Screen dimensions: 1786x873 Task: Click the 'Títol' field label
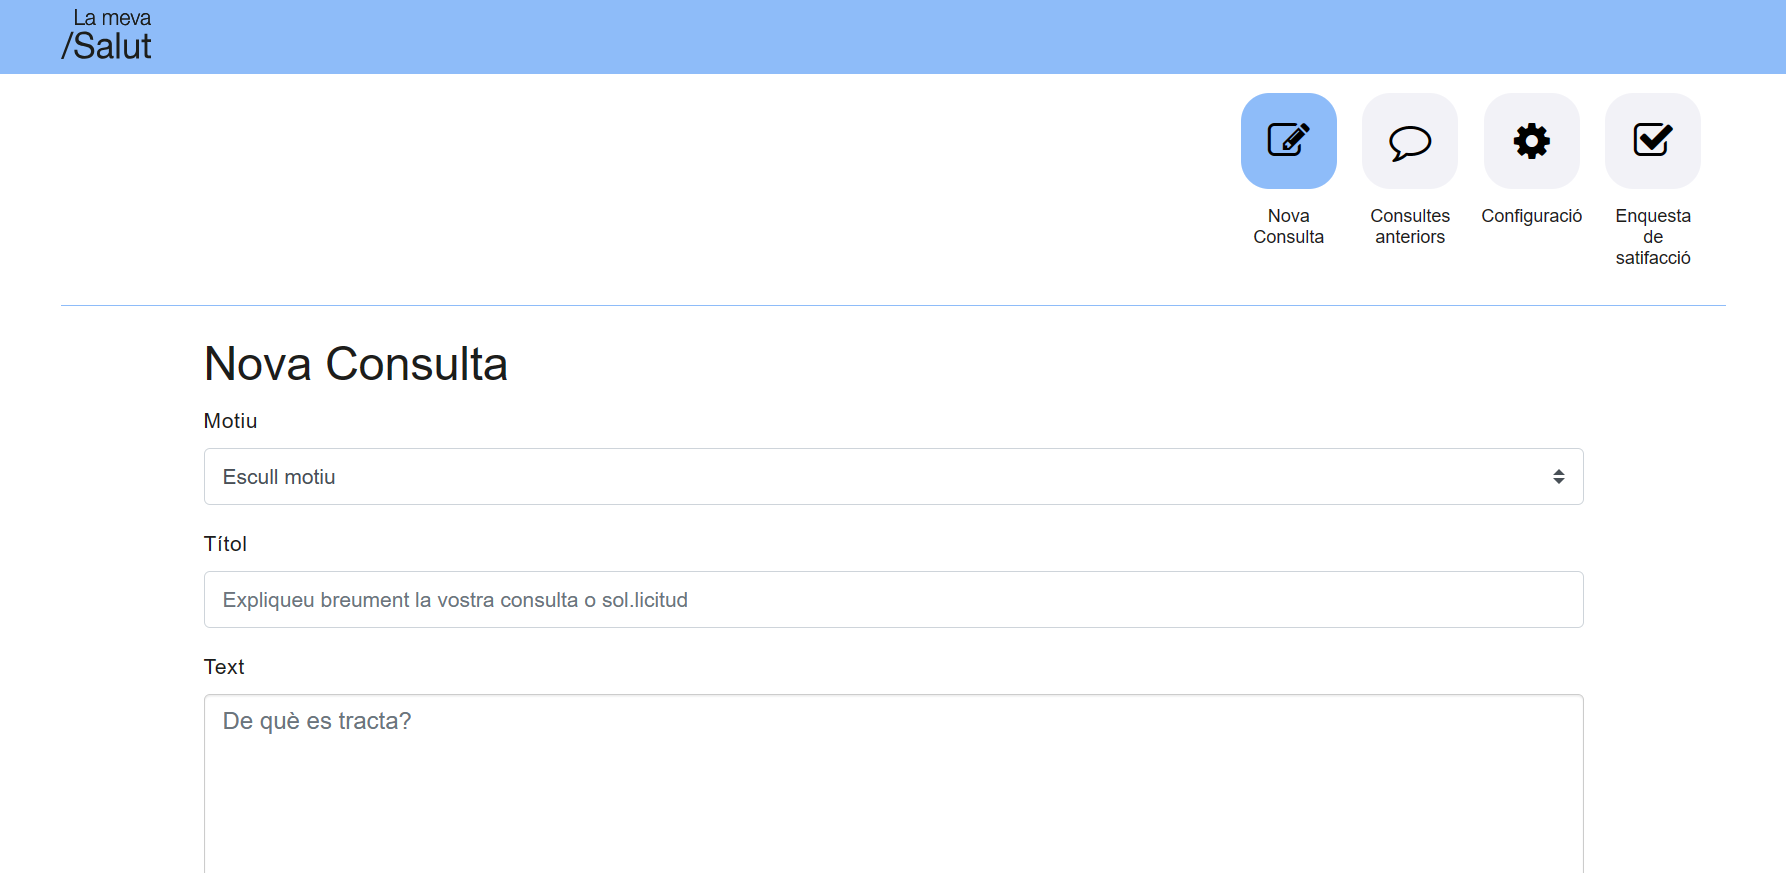tap(225, 544)
